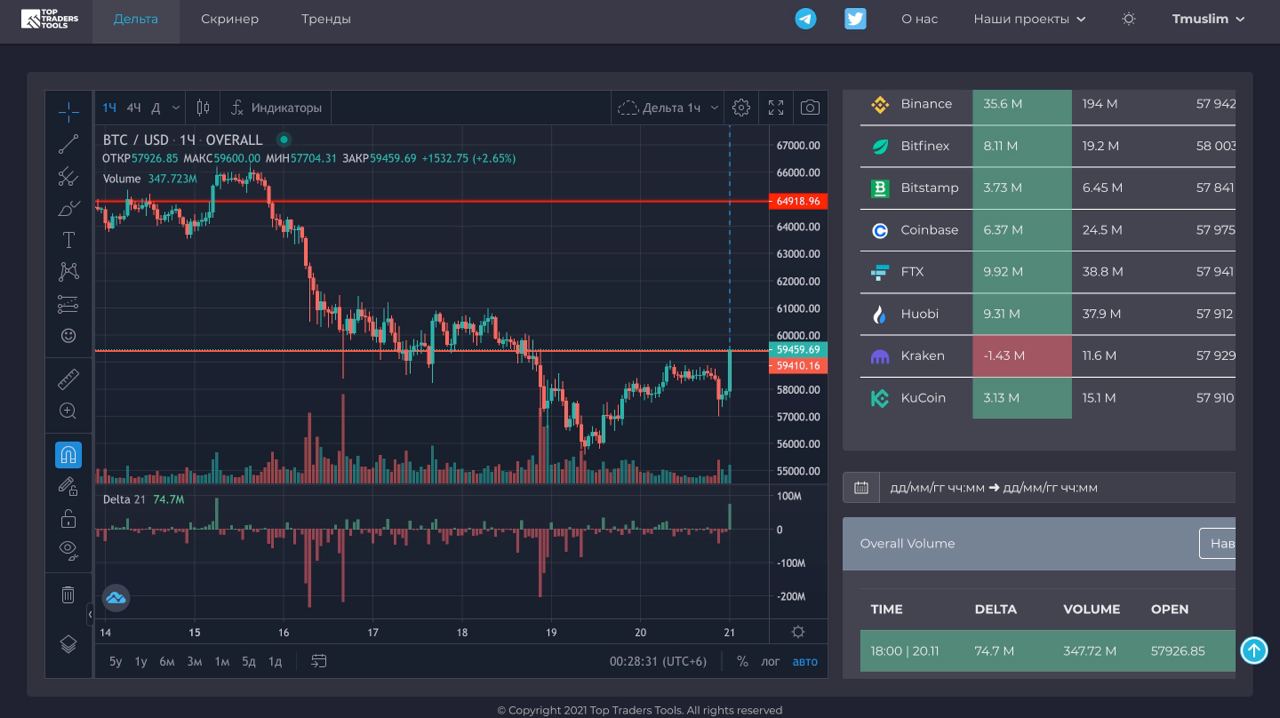Select the Text annotation tool
The width and height of the screenshot is (1280, 718).
pos(68,240)
